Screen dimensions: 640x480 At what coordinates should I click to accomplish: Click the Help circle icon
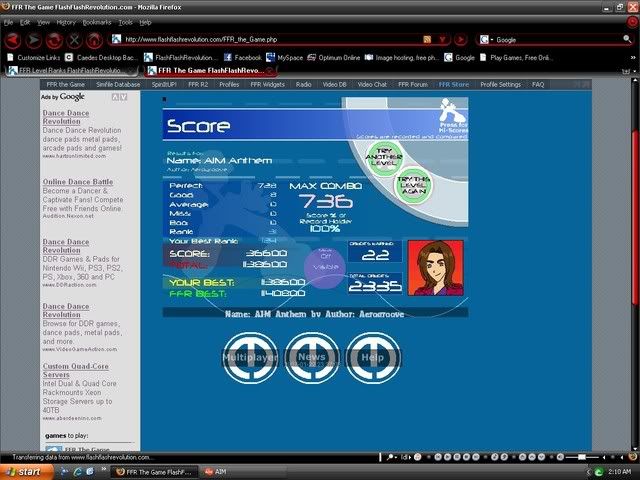coord(372,357)
